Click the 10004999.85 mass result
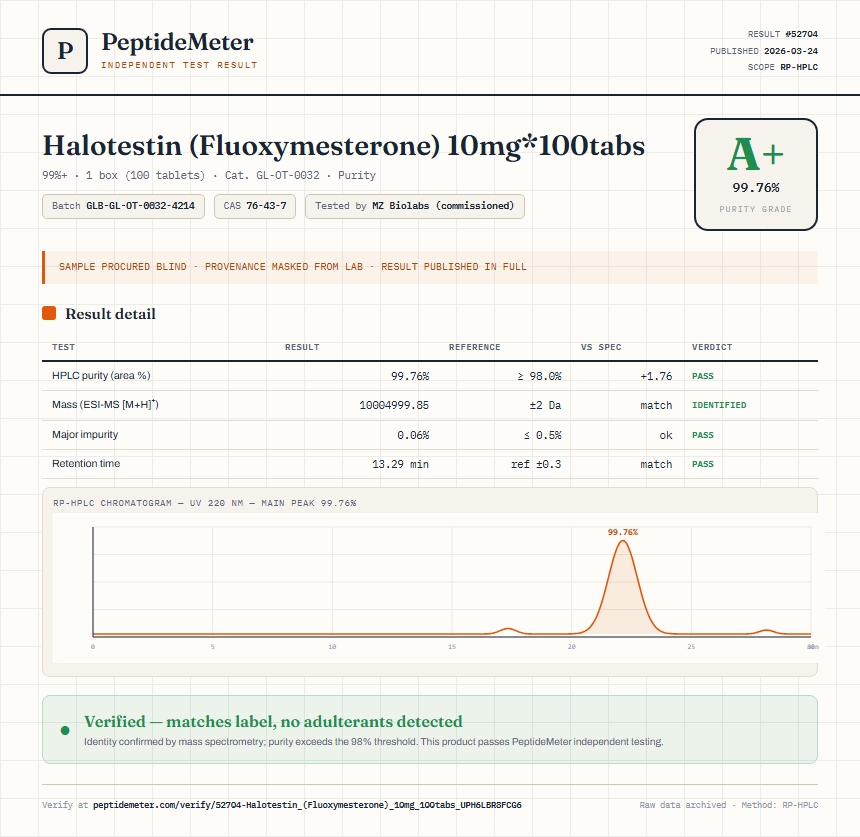This screenshot has width=860, height=837. point(394,405)
